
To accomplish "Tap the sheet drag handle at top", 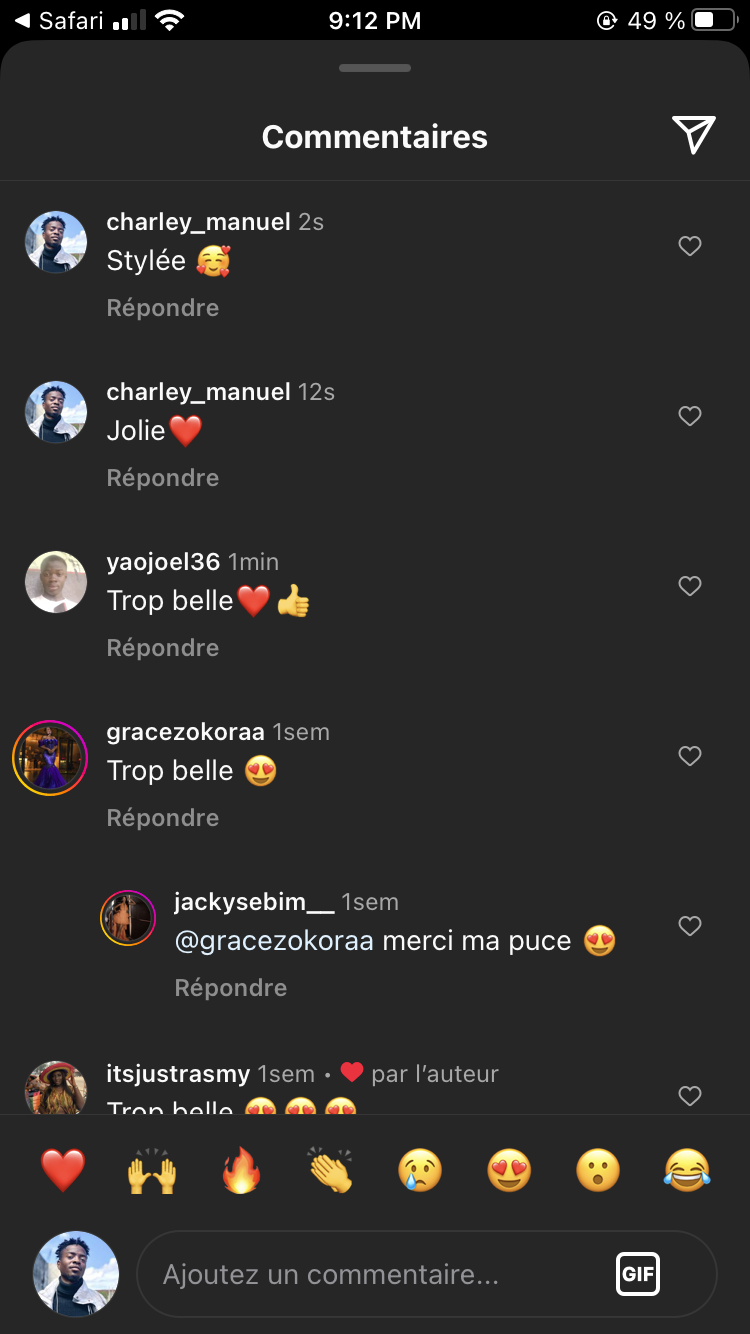I will tap(375, 68).
